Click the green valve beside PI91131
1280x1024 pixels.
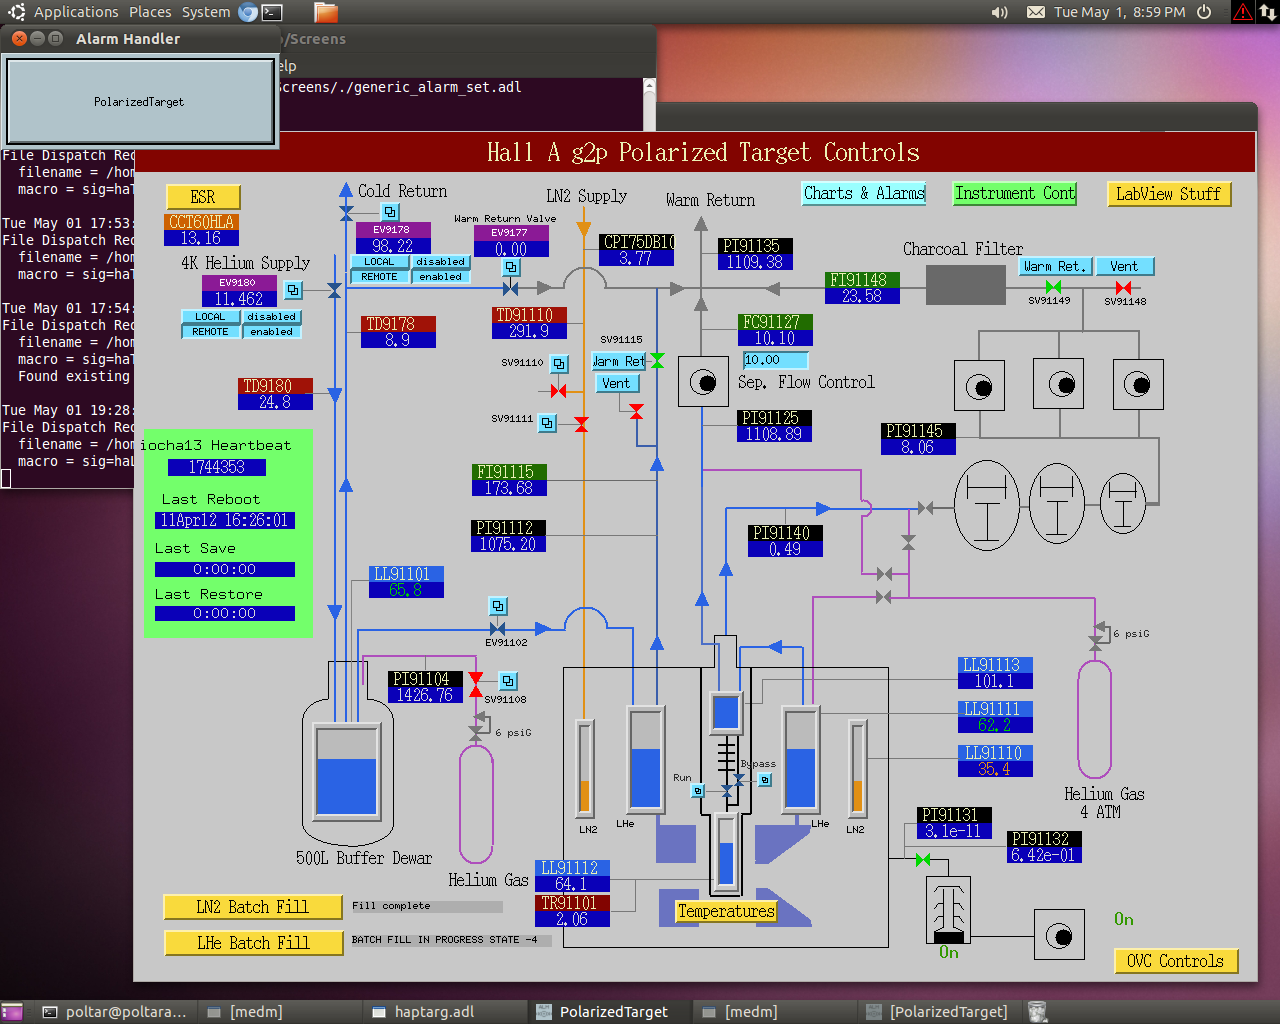923,860
